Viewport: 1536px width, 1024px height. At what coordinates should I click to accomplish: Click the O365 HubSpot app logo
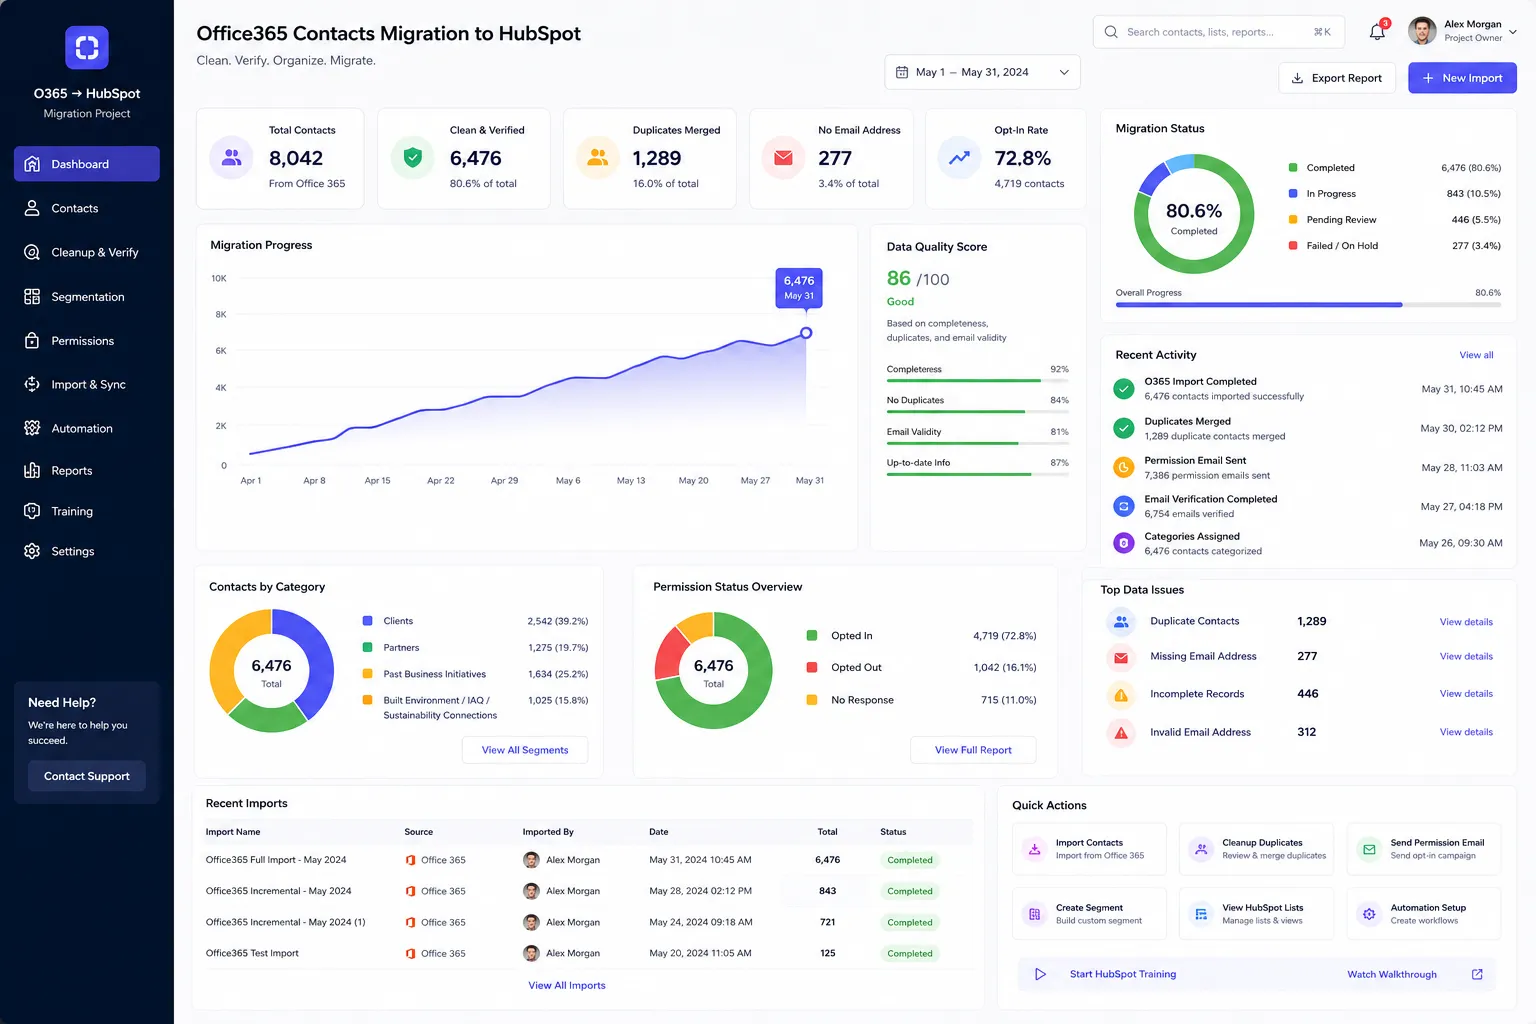[x=87, y=47]
